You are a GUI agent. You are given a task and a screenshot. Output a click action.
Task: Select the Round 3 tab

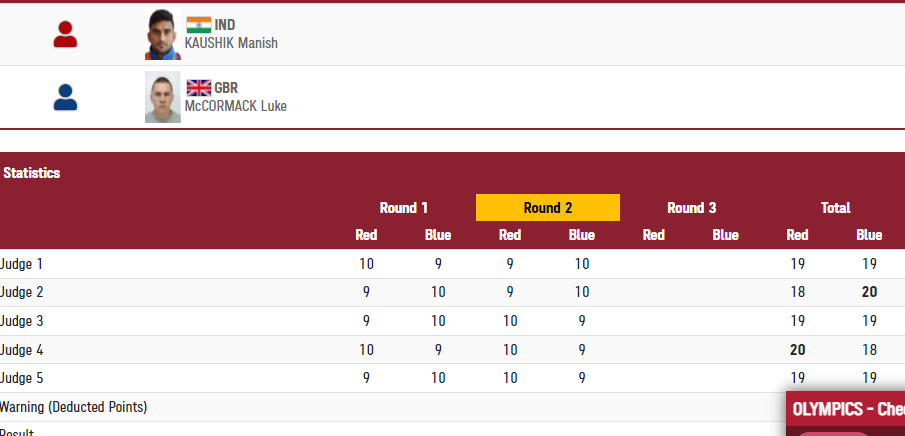click(692, 208)
